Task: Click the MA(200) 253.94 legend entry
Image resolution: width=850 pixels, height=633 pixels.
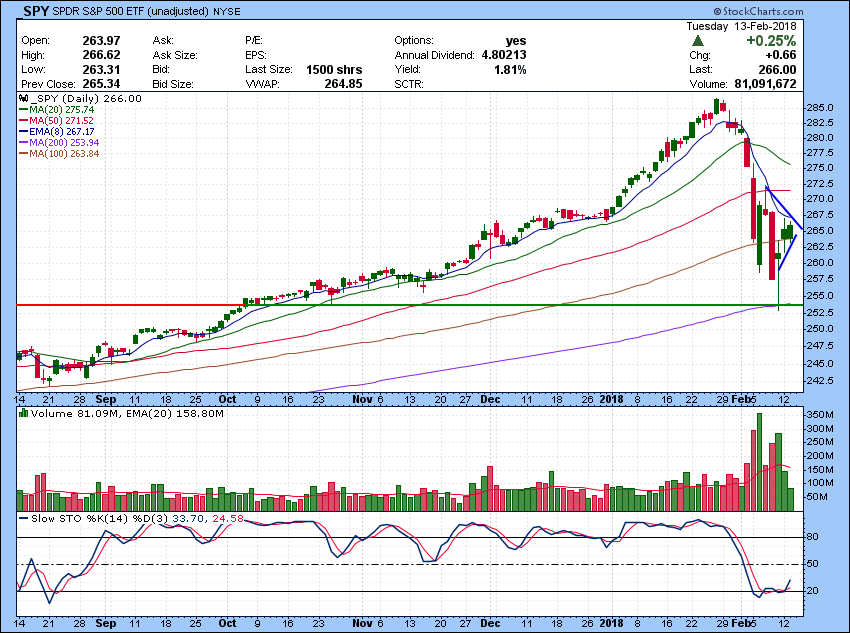Action: [64, 143]
